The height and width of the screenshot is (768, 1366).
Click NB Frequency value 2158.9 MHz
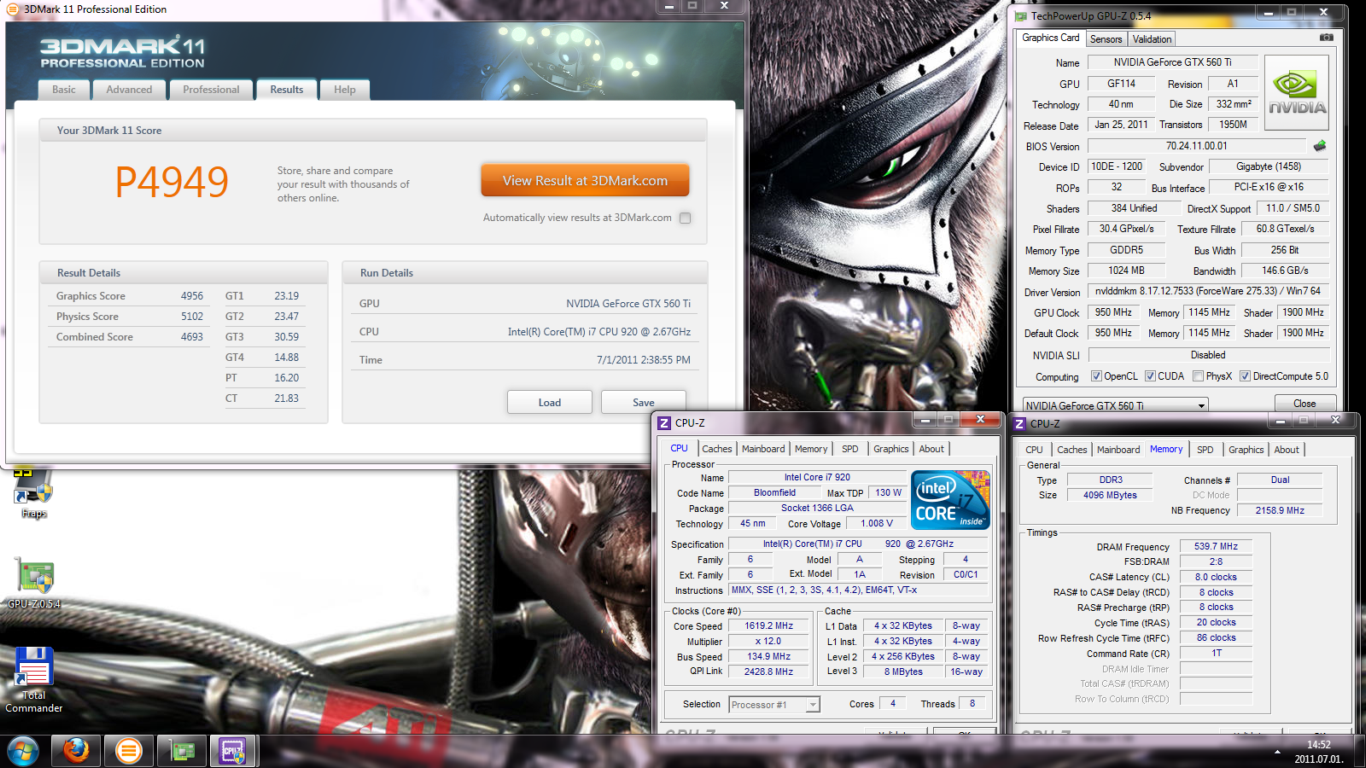[x=1279, y=510]
